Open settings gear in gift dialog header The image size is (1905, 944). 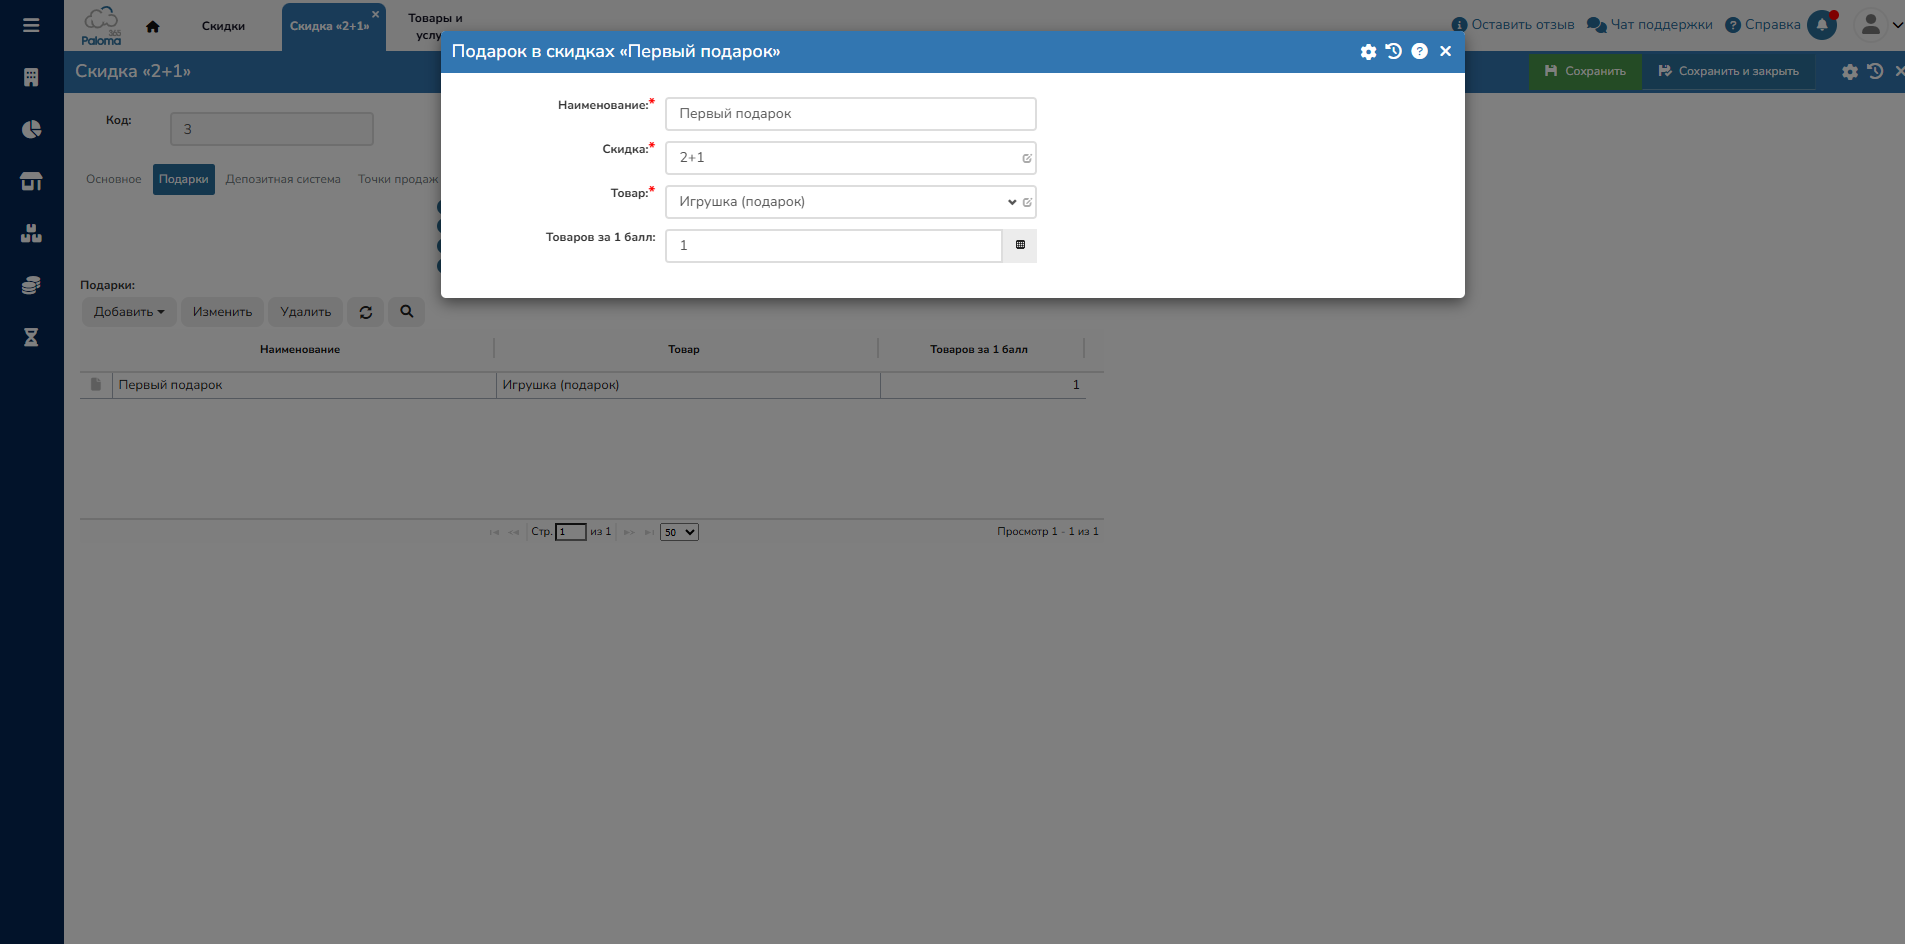pyautogui.click(x=1368, y=52)
